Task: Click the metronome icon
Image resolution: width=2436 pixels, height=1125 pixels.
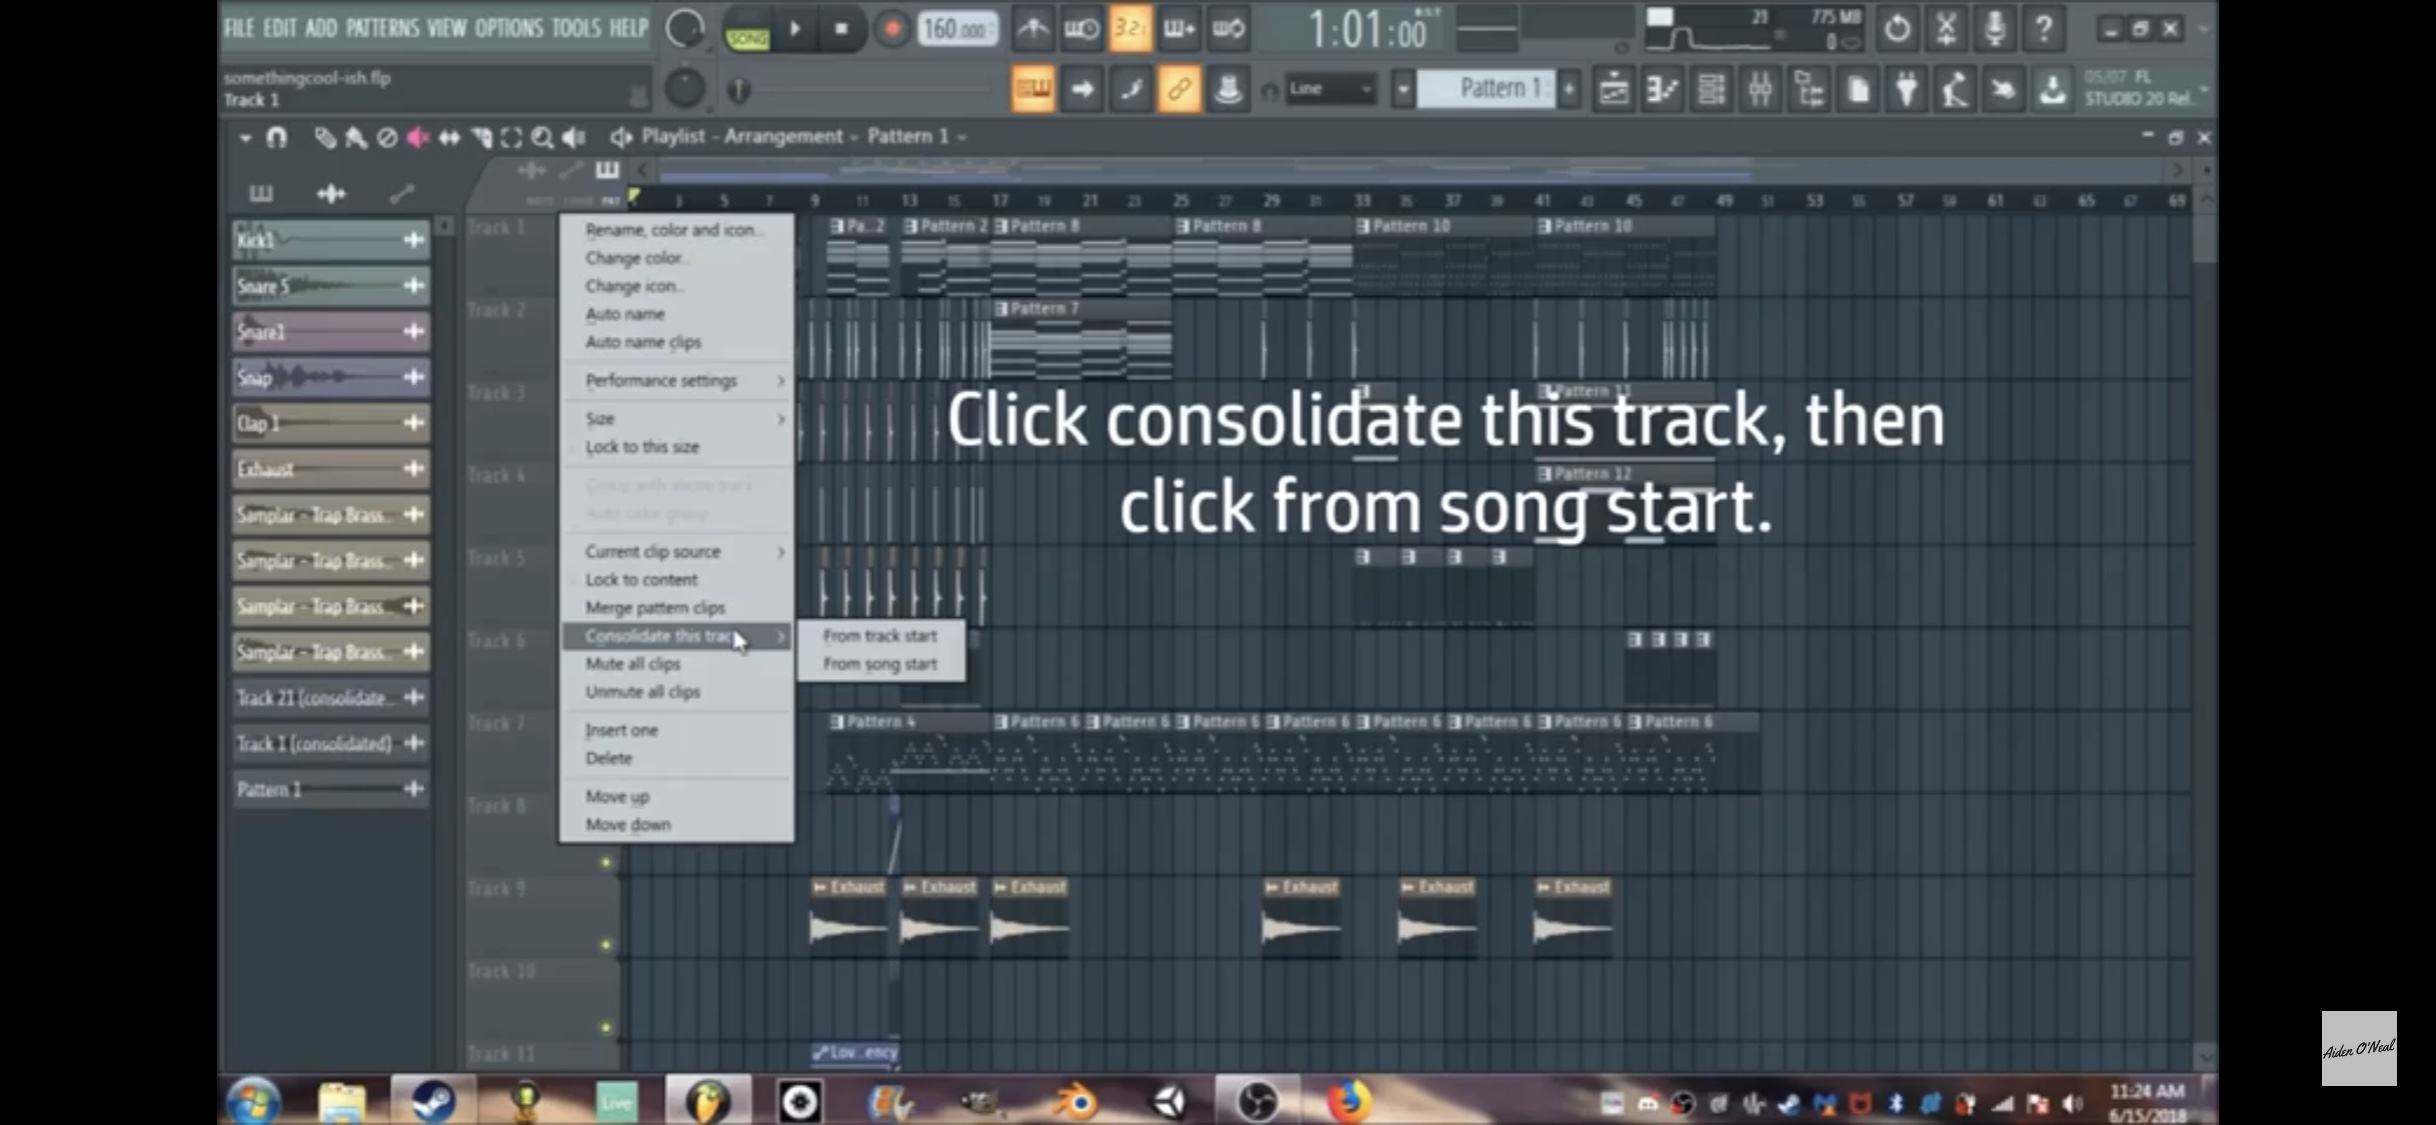Action: pyautogui.click(x=1033, y=29)
